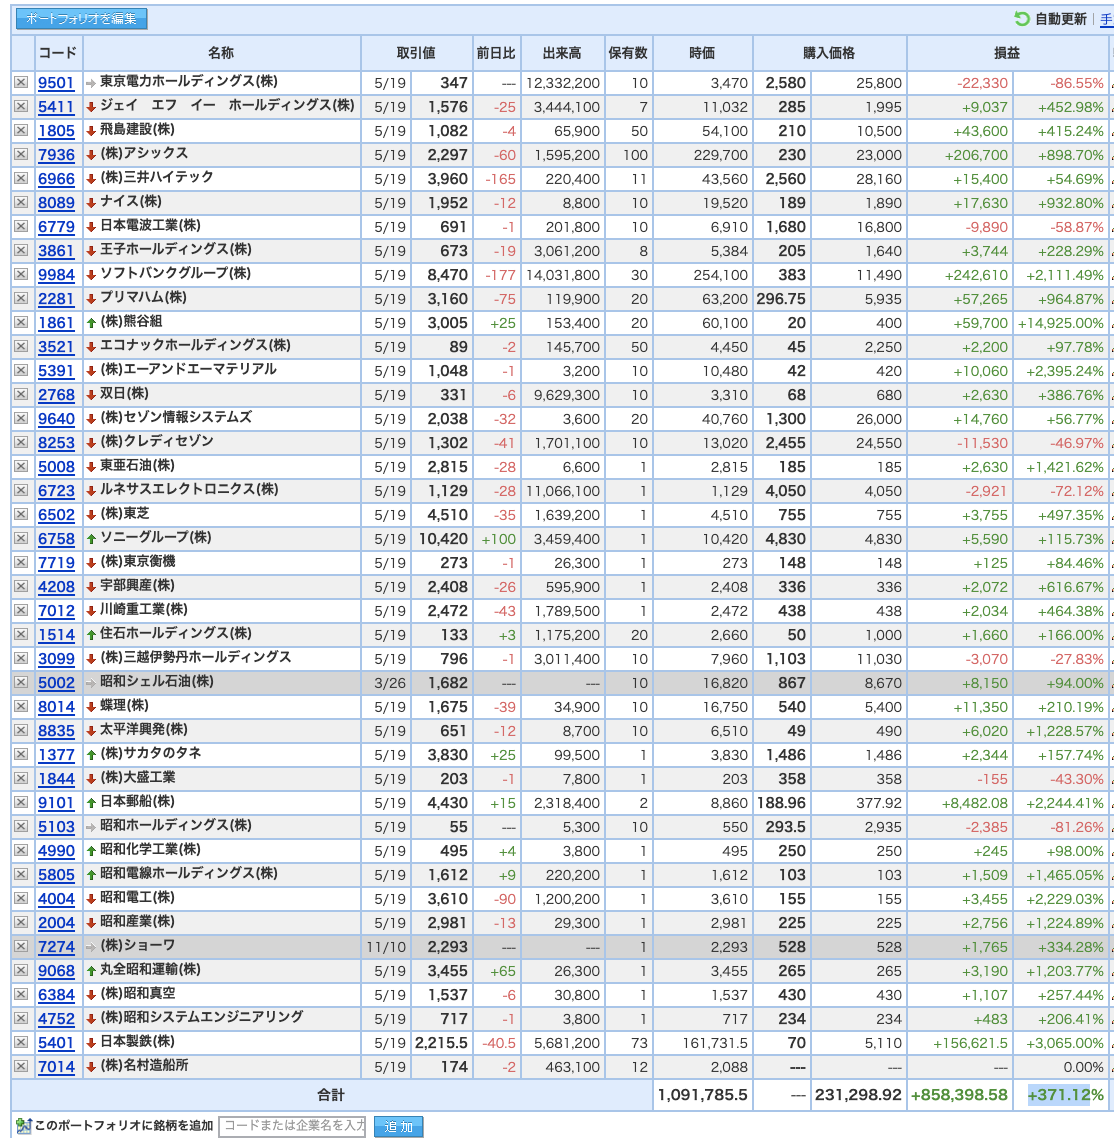Click the name 住石ホールディングス(株)

176,634
